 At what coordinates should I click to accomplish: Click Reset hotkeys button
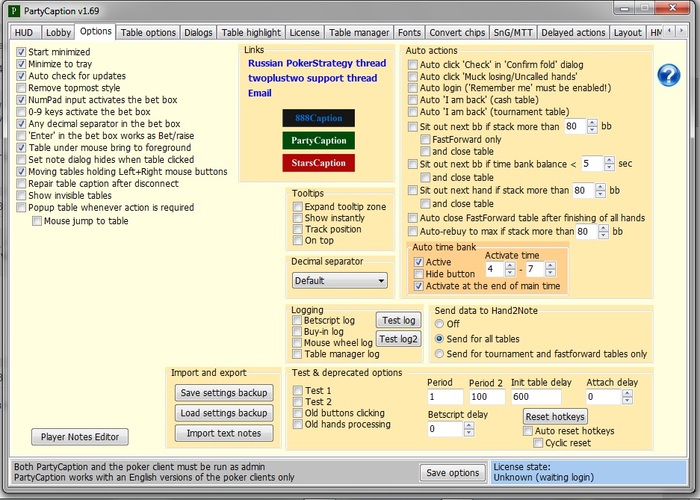pyautogui.click(x=555, y=417)
